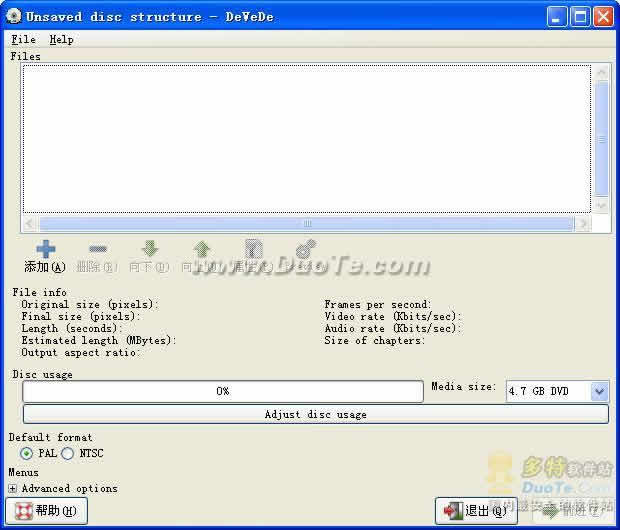Click the Disc usage 0% progress bar
This screenshot has width=620, height=530.
(x=223, y=391)
